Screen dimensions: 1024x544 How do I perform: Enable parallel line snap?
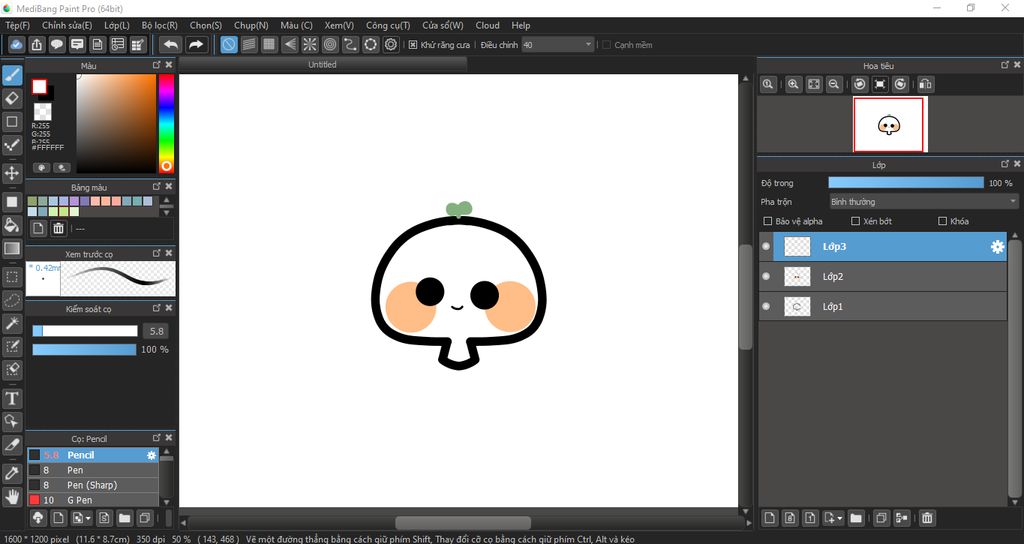click(x=249, y=44)
